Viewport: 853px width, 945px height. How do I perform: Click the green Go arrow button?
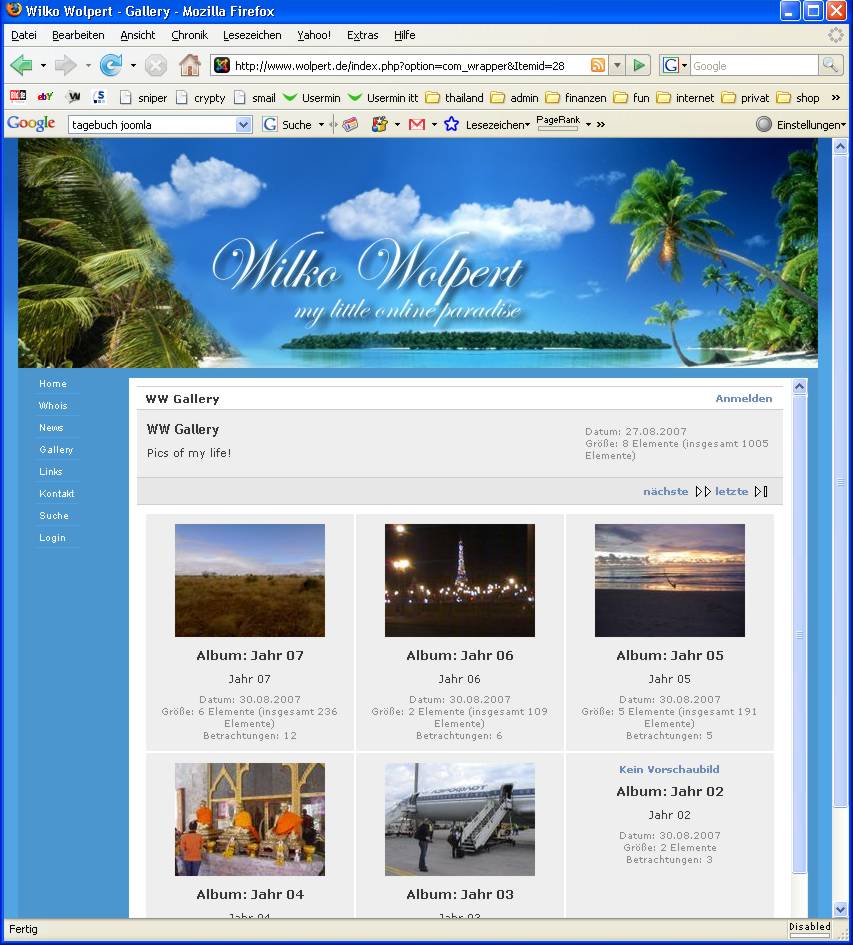[639, 65]
